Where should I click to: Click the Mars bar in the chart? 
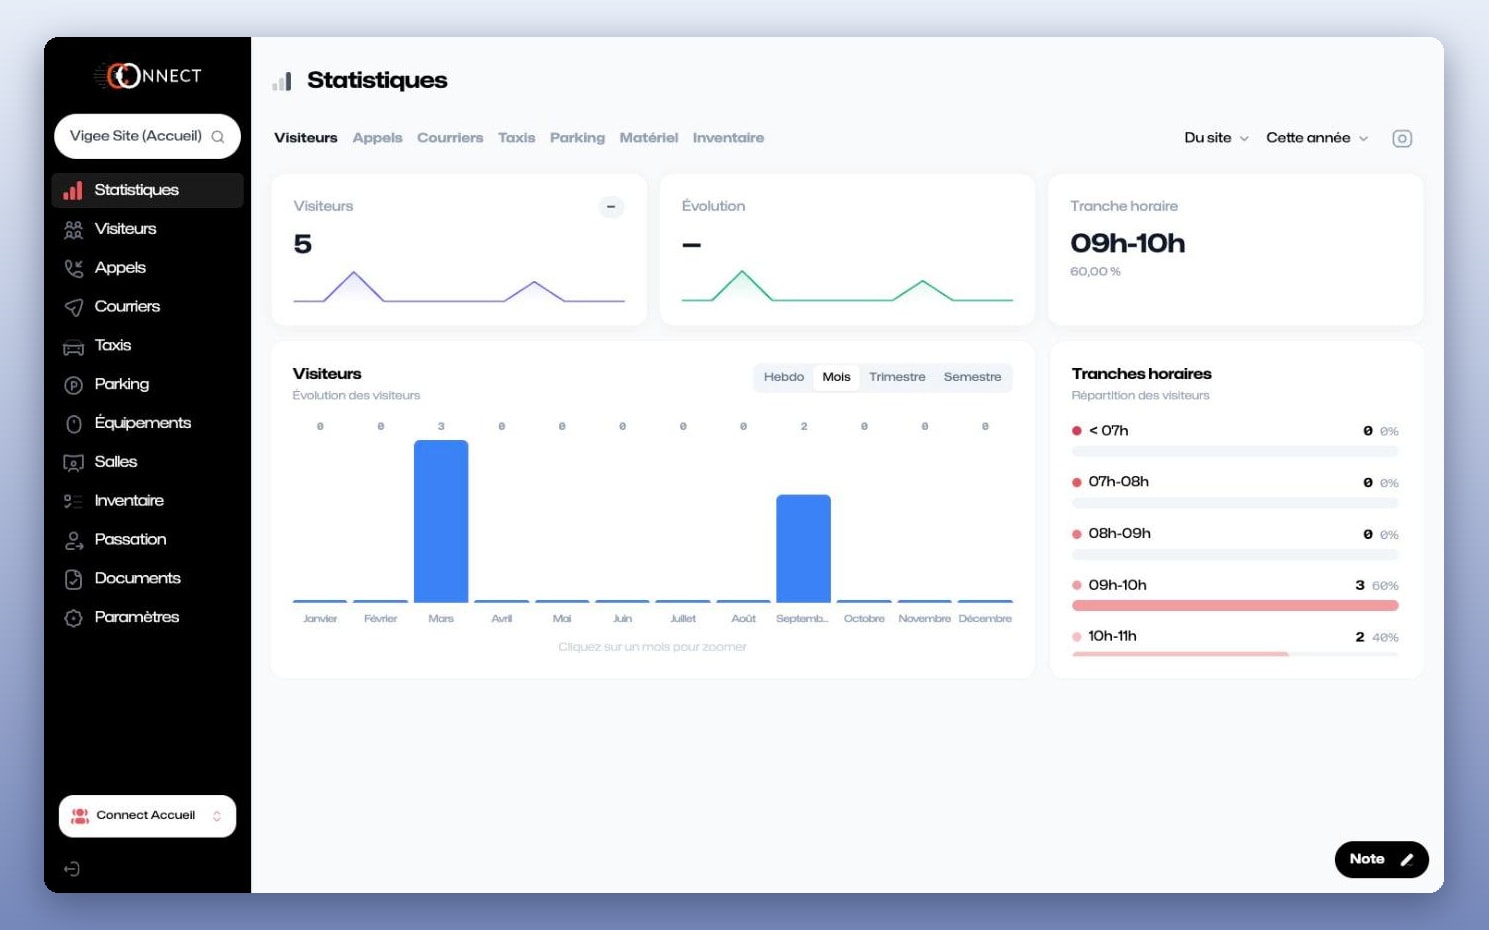pyautogui.click(x=441, y=521)
